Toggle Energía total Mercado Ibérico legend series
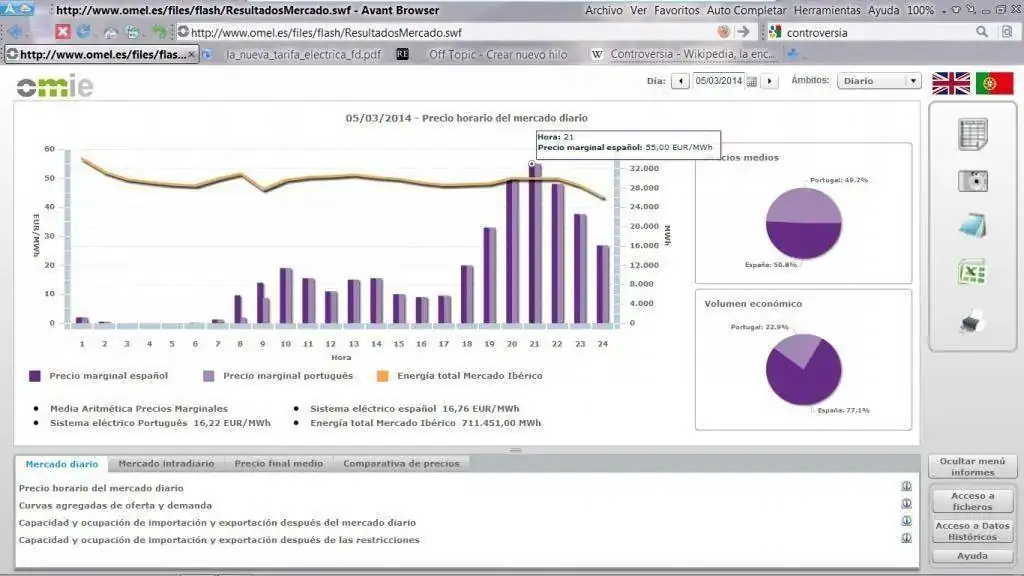This screenshot has height=576, width=1024. (x=462, y=376)
